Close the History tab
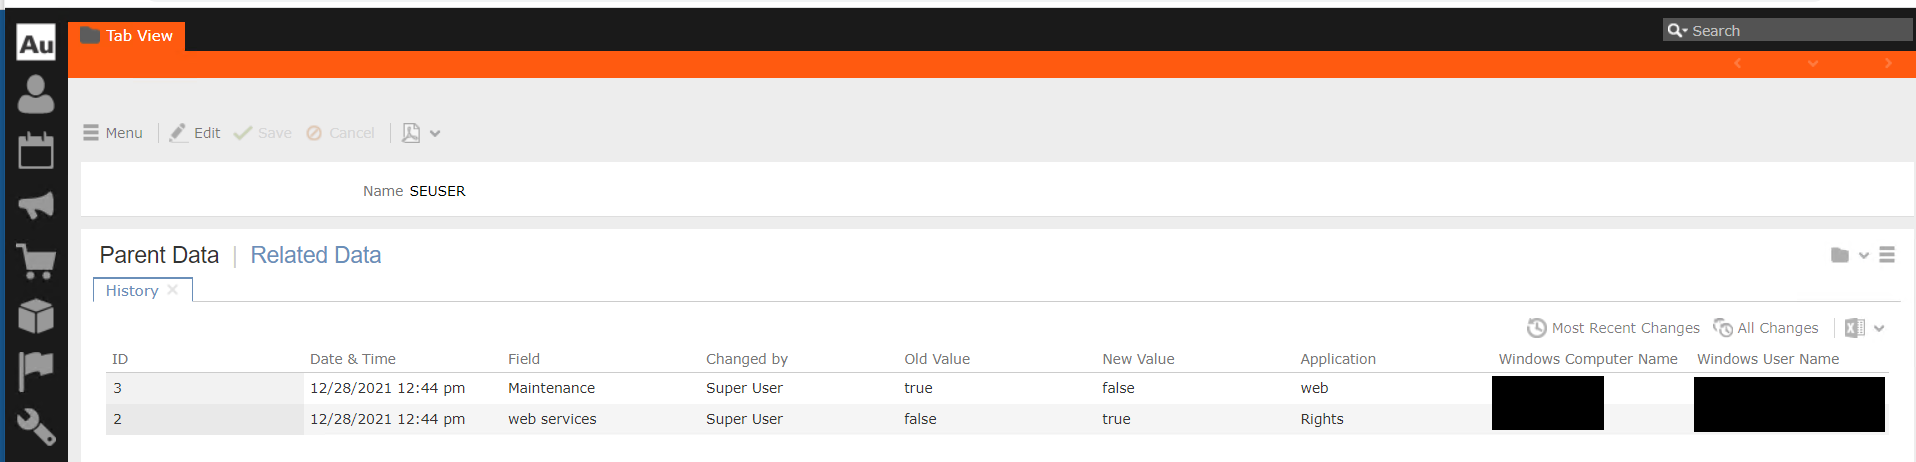 pyautogui.click(x=173, y=290)
